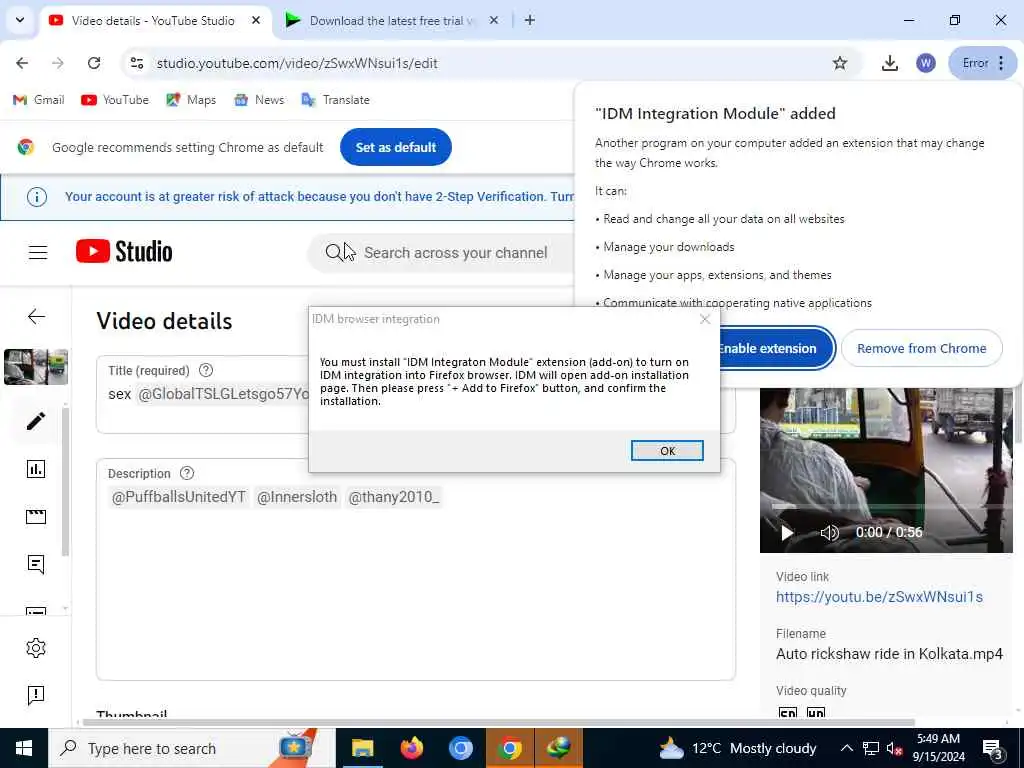This screenshot has width=1024, height=768.
Task: Click the 2-Step Verification warning info icon
Action: [x=37, y=197]
